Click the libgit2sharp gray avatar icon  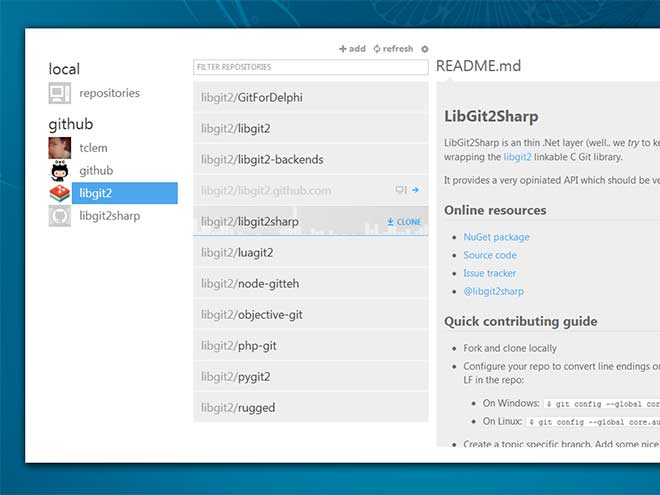(59, 216)
